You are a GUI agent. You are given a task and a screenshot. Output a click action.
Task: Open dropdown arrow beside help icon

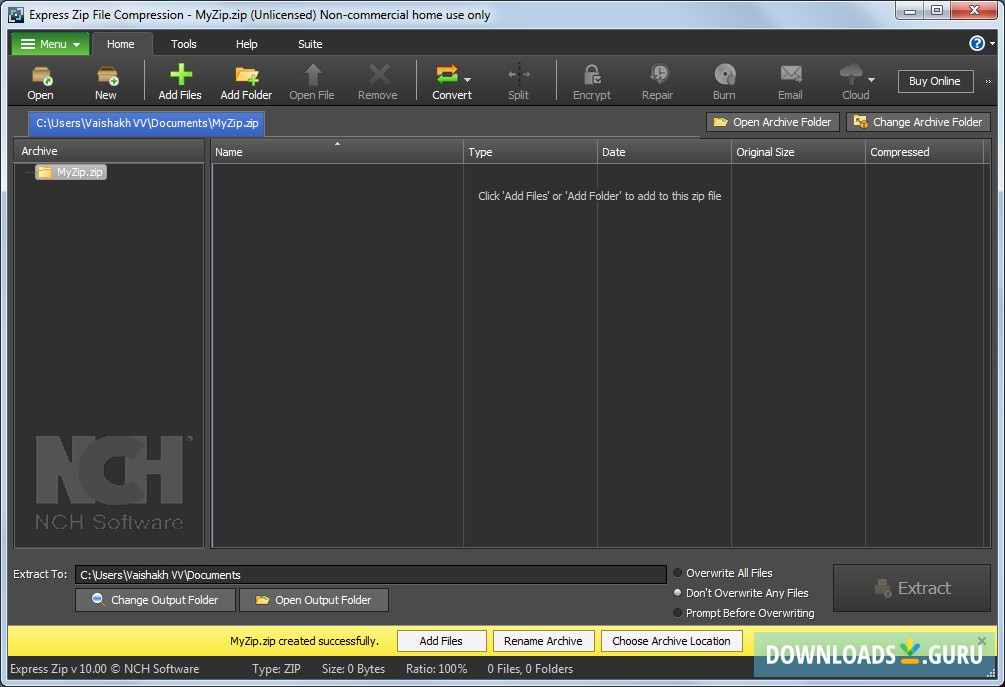992,44
